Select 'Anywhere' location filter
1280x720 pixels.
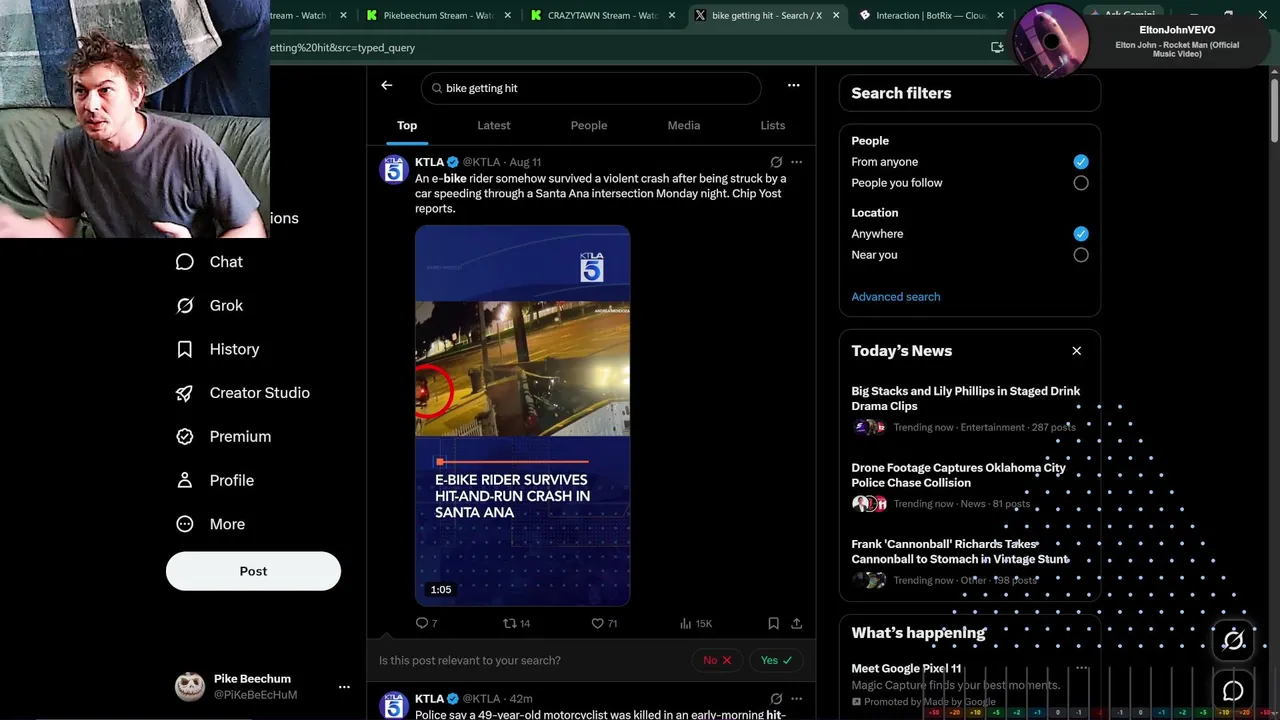[1081, 234]
